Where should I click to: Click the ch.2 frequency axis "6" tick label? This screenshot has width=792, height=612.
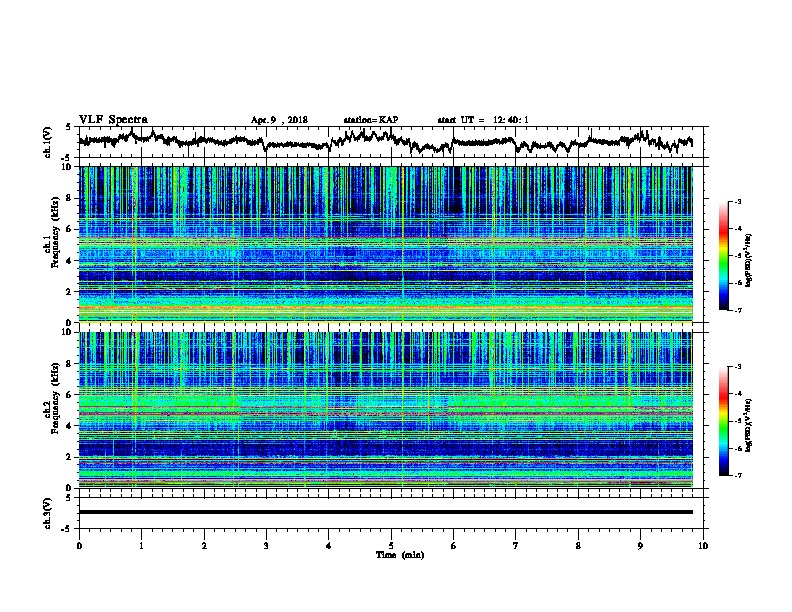tap(70, 395)
